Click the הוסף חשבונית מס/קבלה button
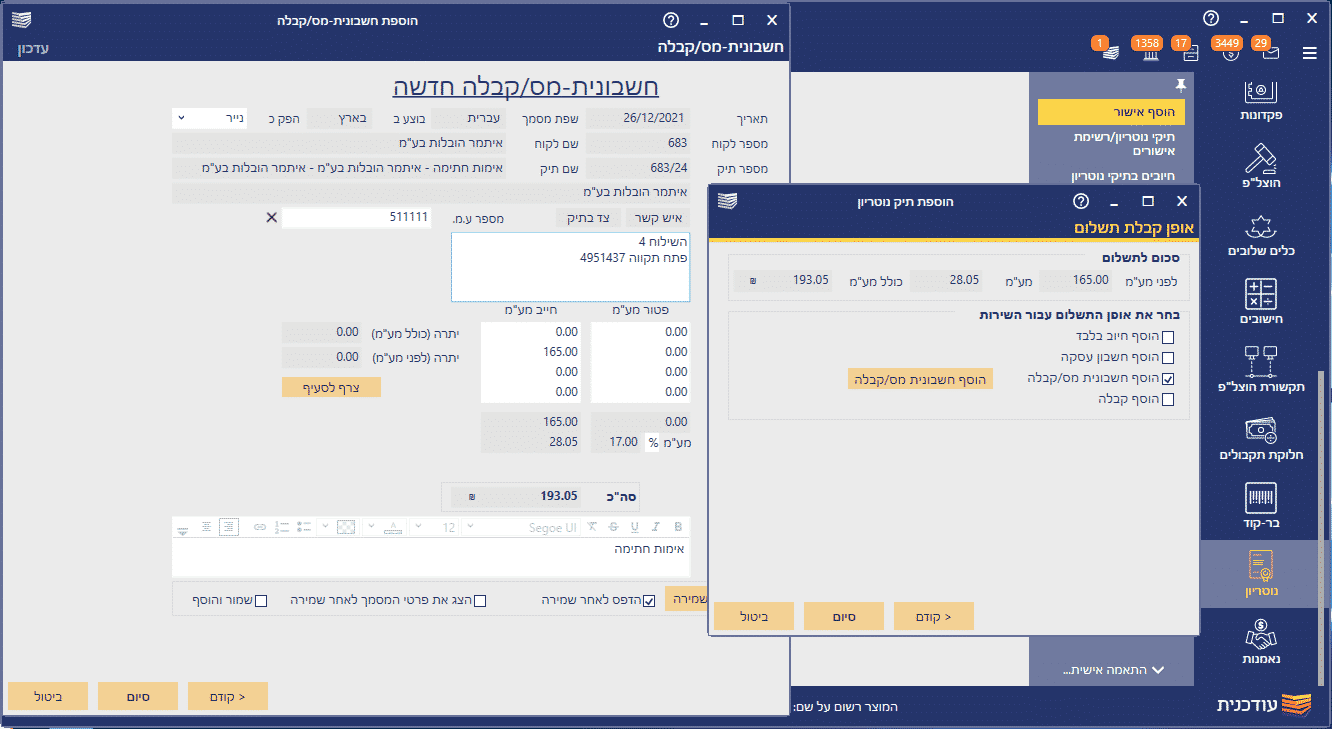This screenshot has height=729, width=1332. pyautogui.click(x=919, y=379)
